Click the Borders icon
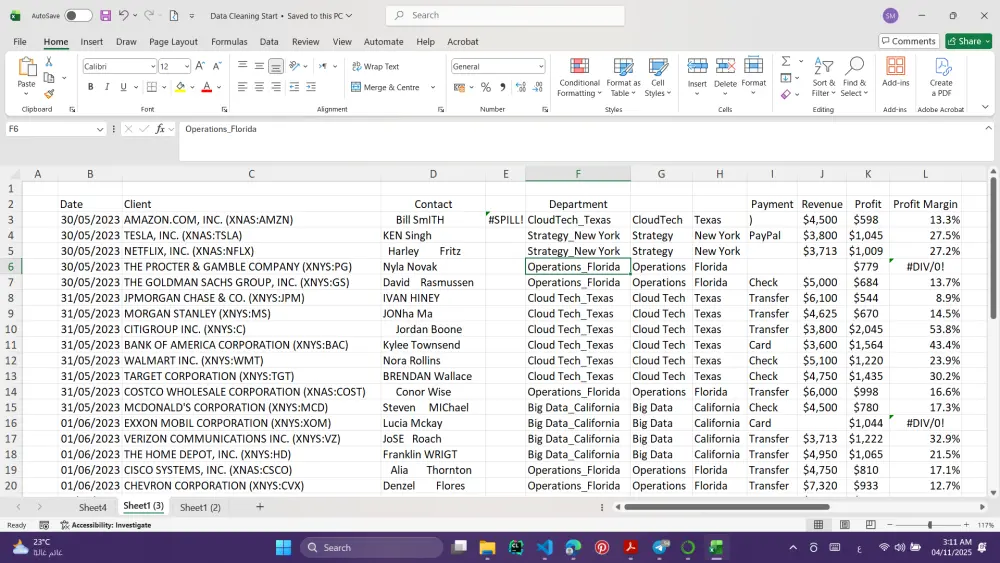Viewport: 1000px width, 563px height. coord(152,87)
